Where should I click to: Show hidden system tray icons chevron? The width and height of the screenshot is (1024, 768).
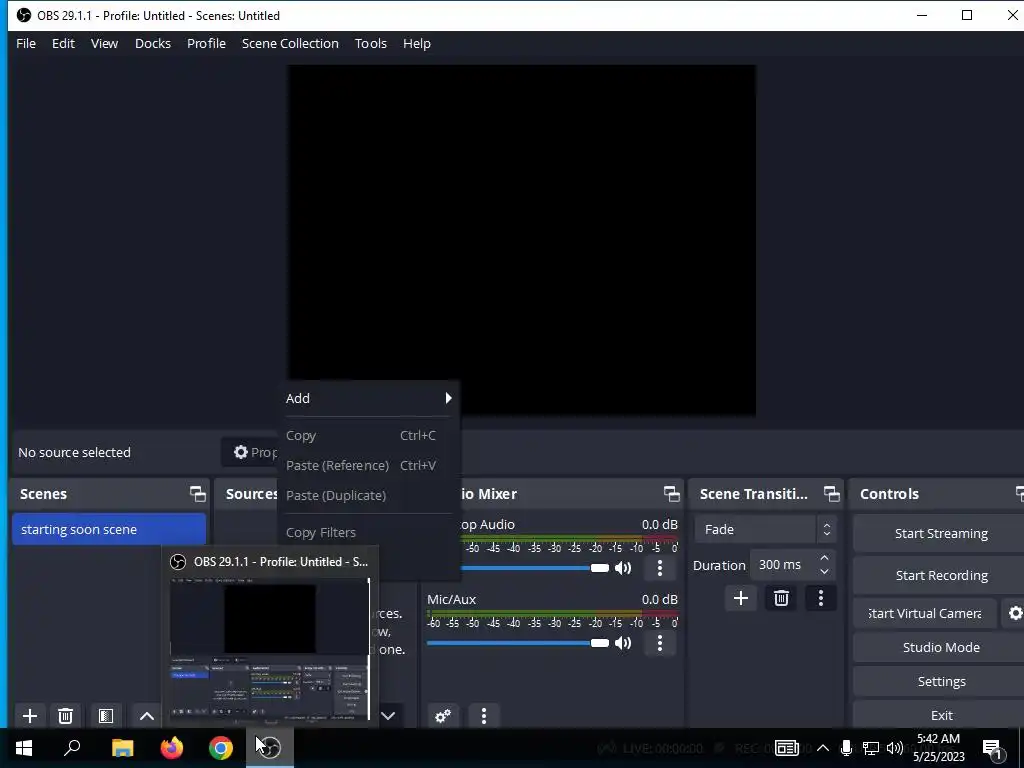823,748
